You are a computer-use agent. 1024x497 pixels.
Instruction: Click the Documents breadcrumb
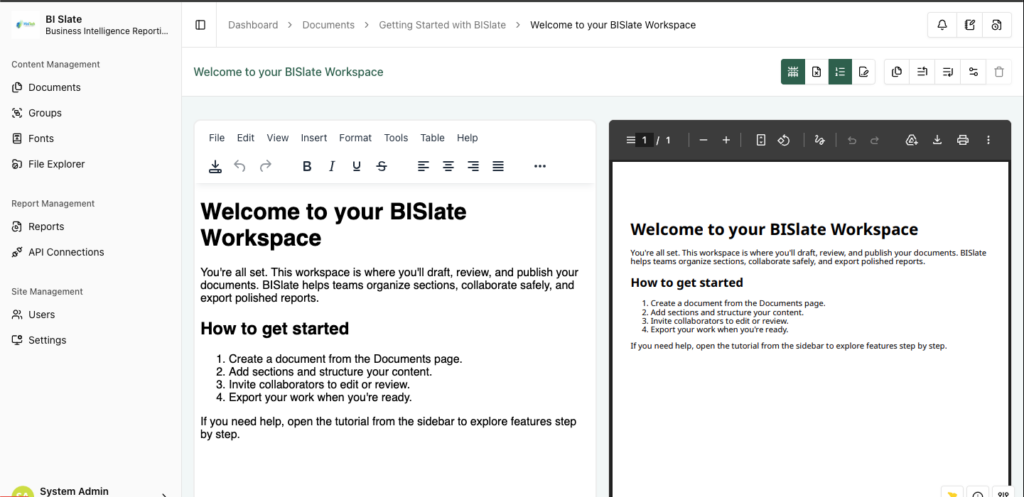(328, 25)
